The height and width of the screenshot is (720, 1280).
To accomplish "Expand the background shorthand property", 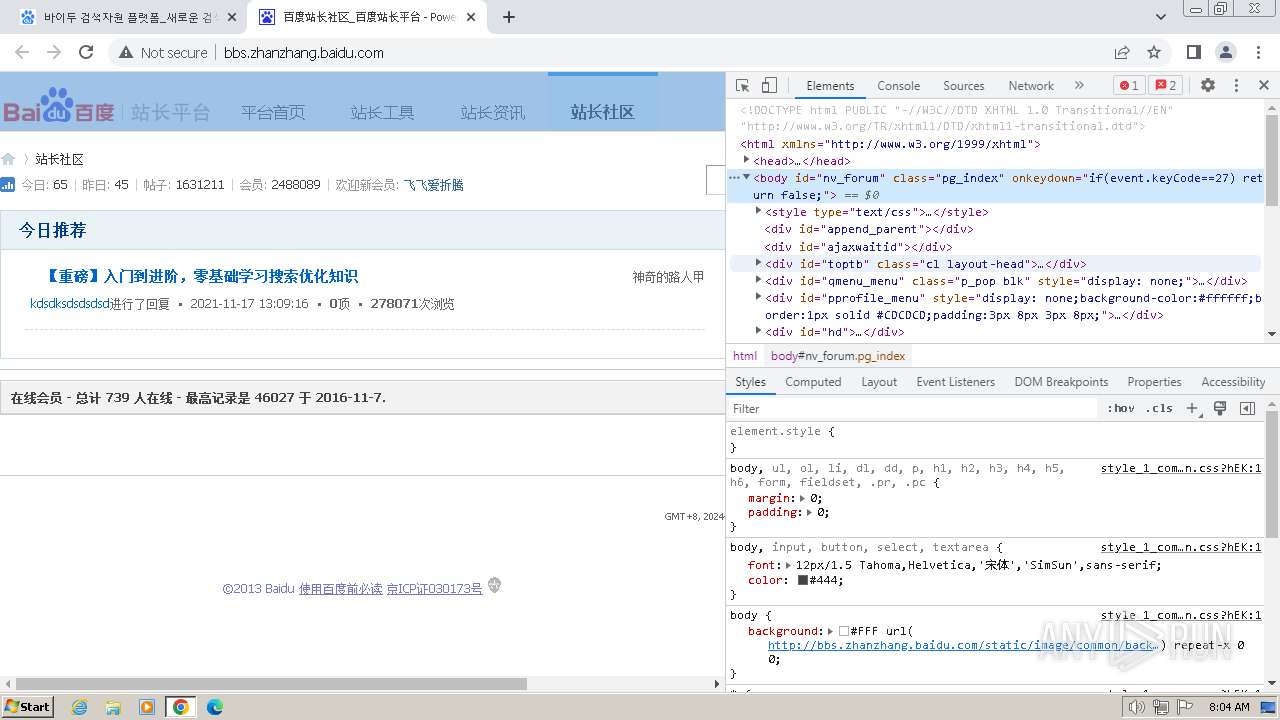I will (831, 631).
